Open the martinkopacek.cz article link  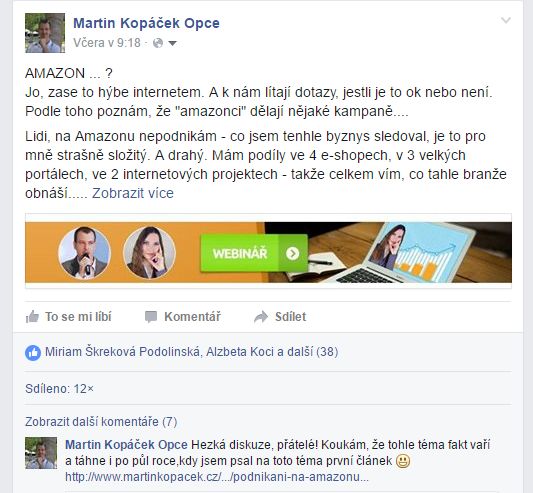coord(217,477)
